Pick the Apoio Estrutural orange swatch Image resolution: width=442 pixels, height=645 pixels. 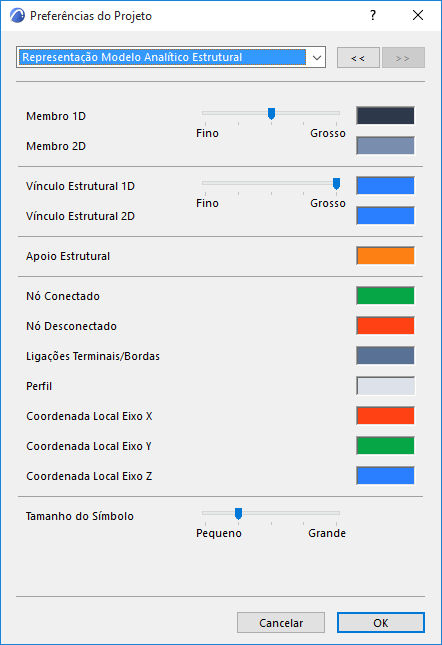pyautogui.click(x=385, y=256)
